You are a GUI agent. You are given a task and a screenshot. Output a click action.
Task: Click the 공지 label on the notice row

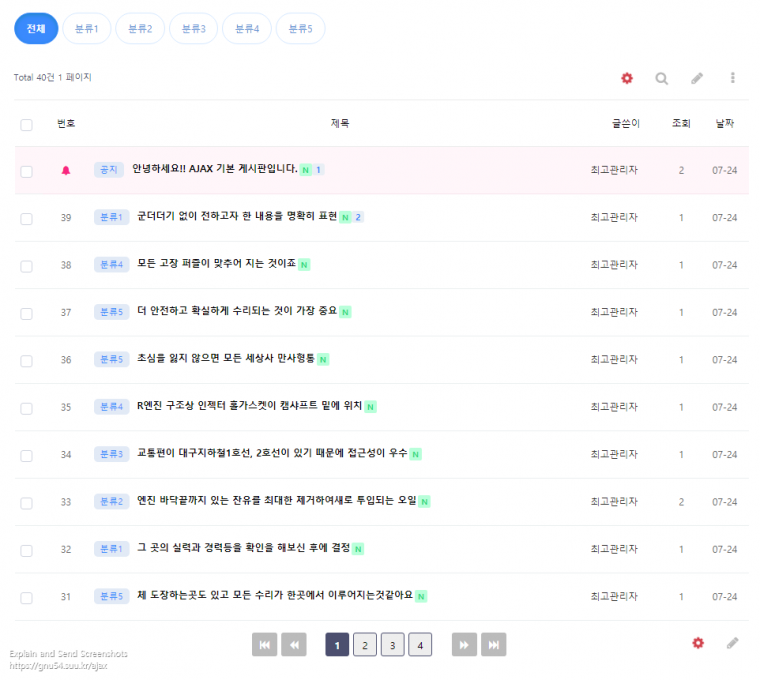[109, 170]
